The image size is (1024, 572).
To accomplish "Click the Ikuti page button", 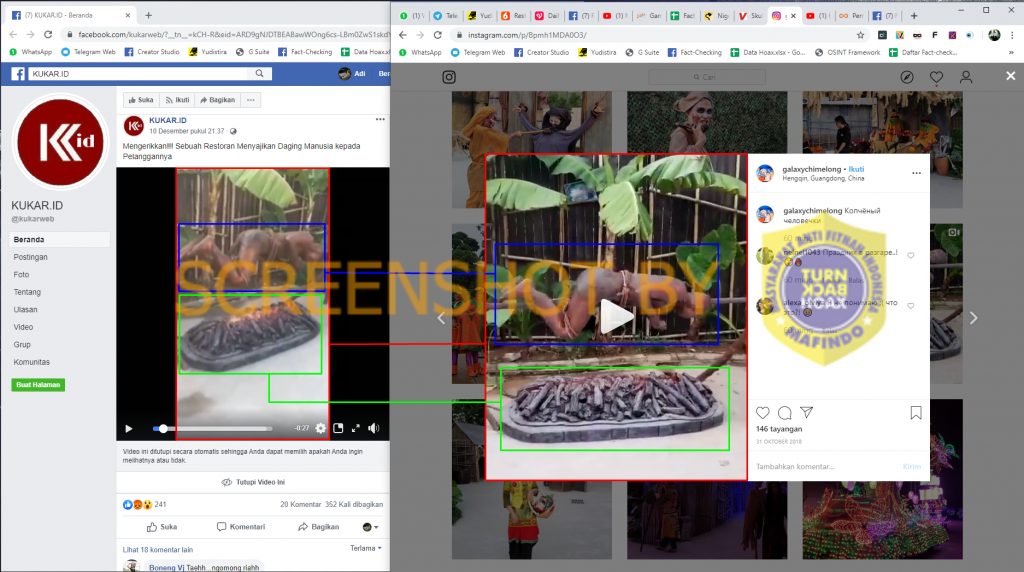I will coord(177,100).
